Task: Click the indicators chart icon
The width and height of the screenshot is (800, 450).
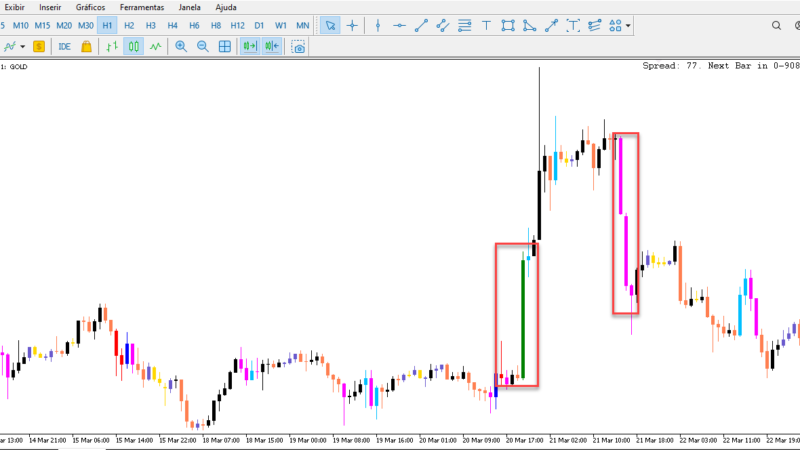Action: coord(10,47)
